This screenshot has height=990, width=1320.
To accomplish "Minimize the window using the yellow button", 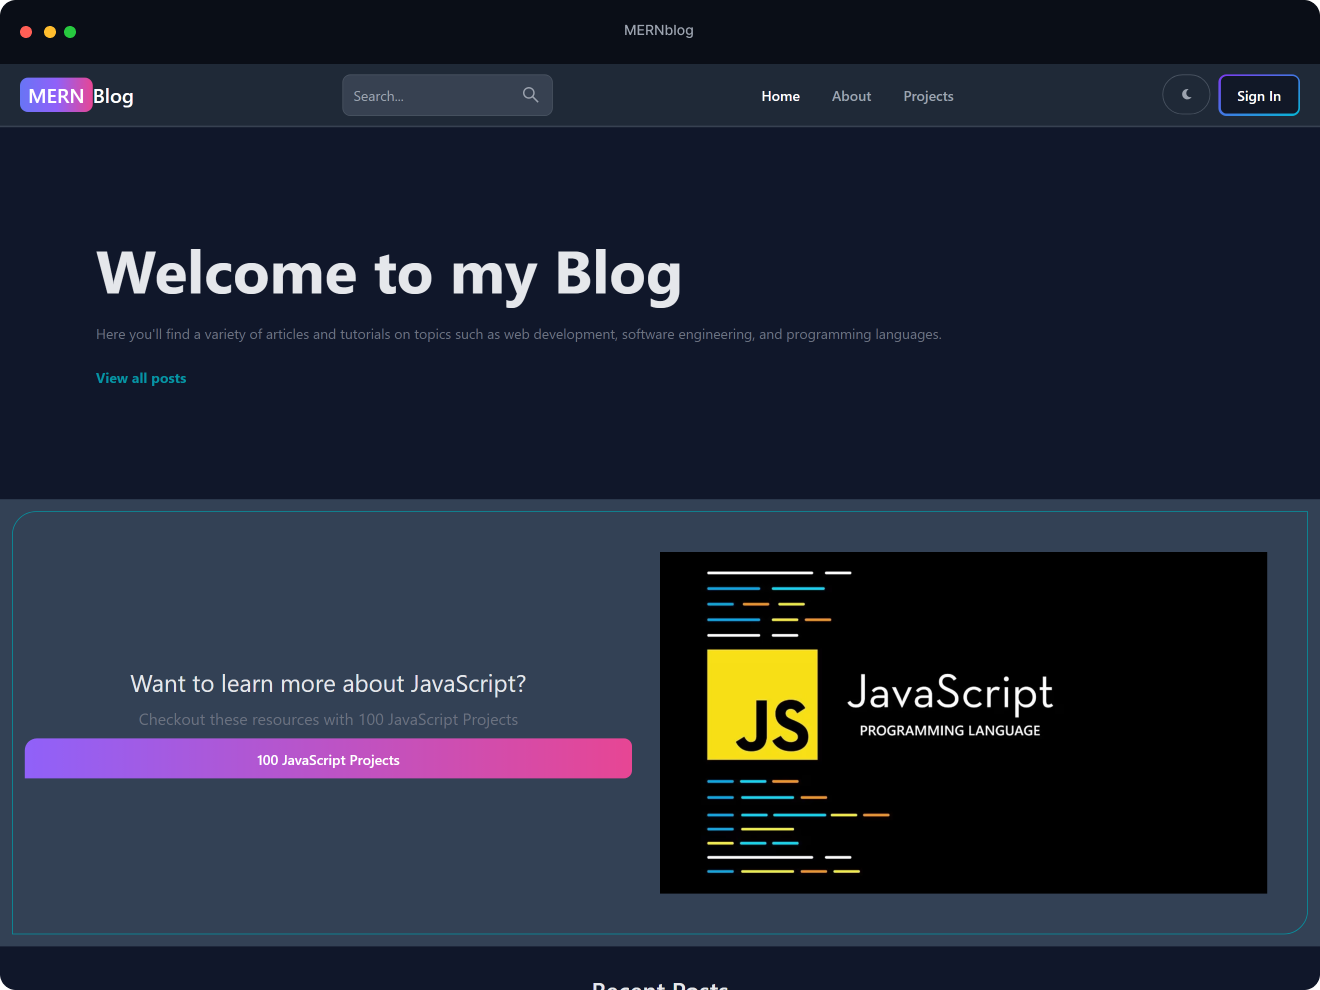I will [50, 32].
